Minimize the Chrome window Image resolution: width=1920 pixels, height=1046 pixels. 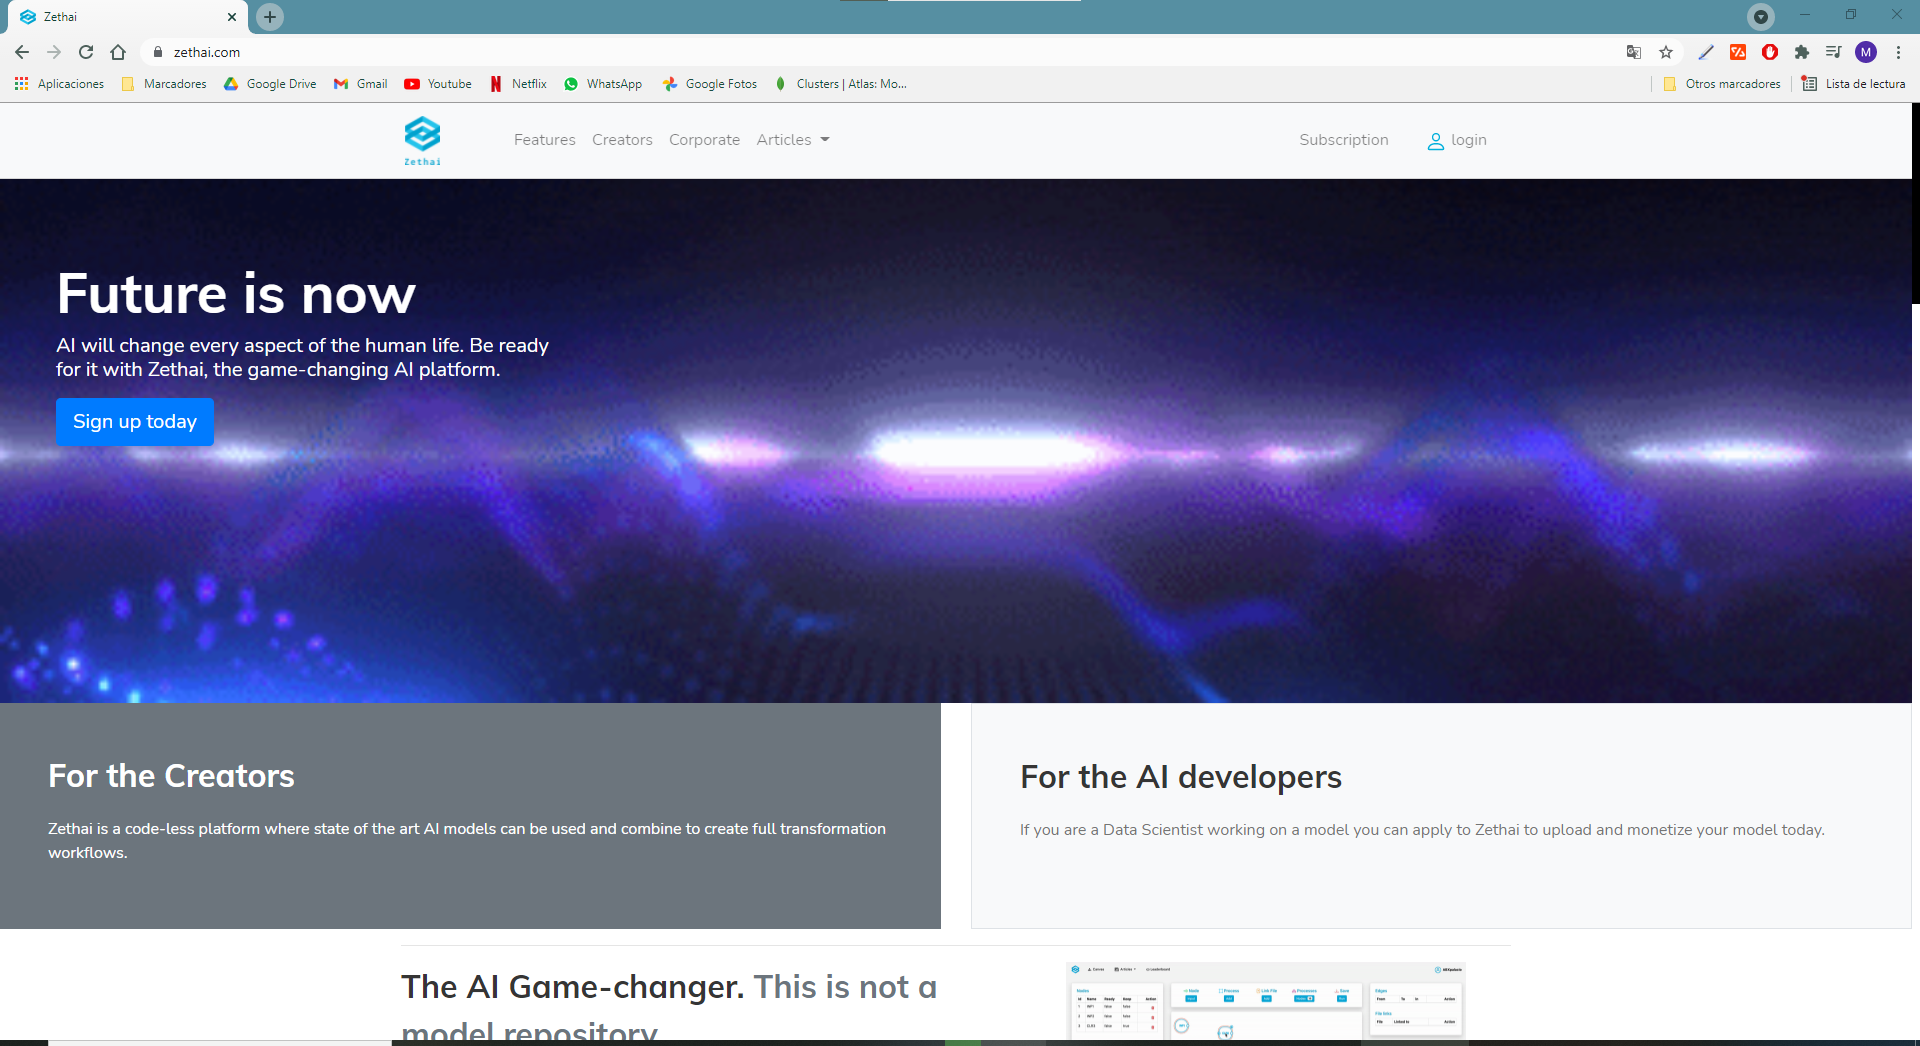tap(1805, 15)
